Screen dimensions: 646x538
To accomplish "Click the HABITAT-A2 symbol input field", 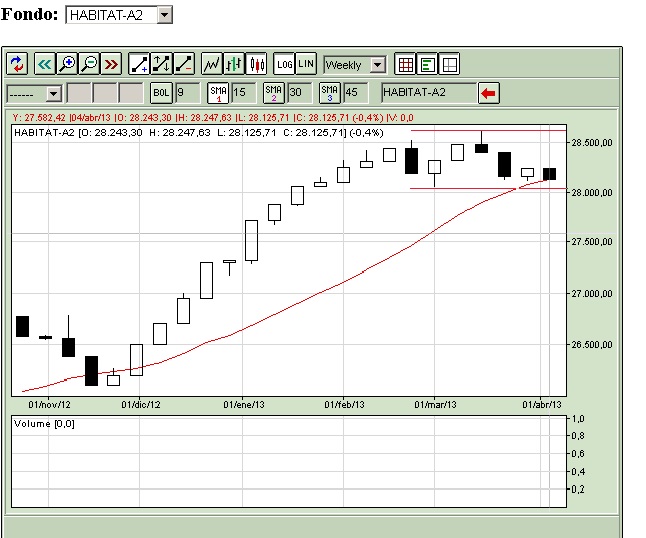I will (429, 93).
